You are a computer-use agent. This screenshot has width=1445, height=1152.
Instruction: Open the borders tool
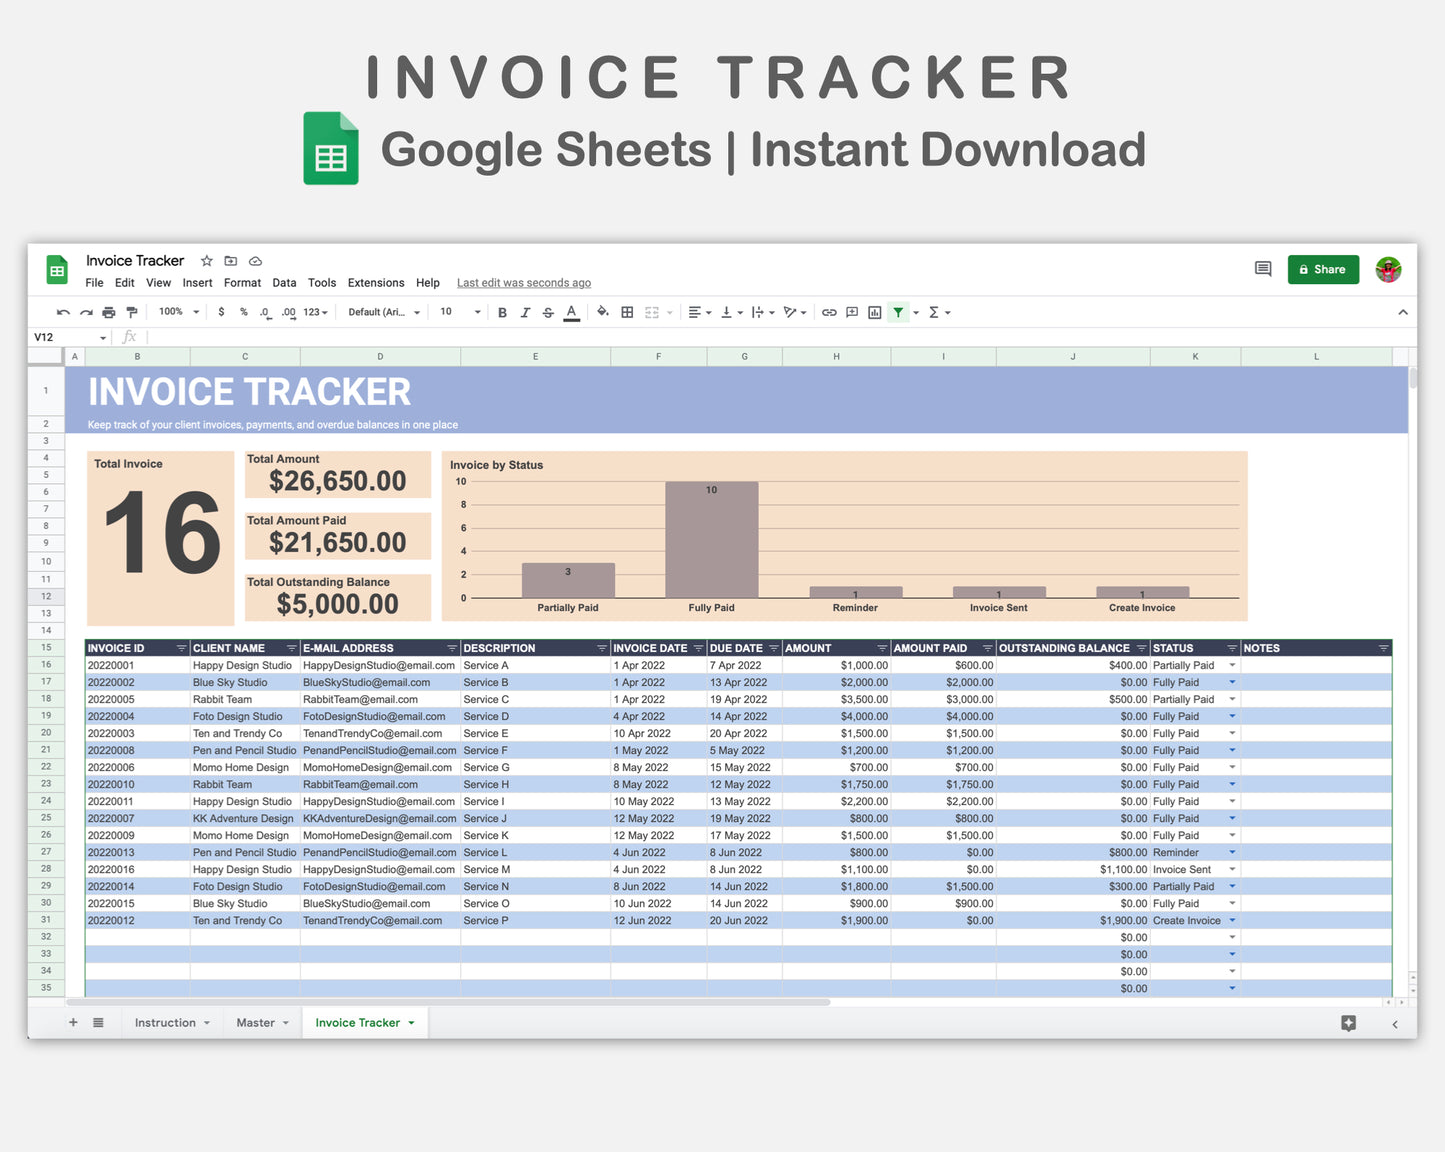coord(627,313)
